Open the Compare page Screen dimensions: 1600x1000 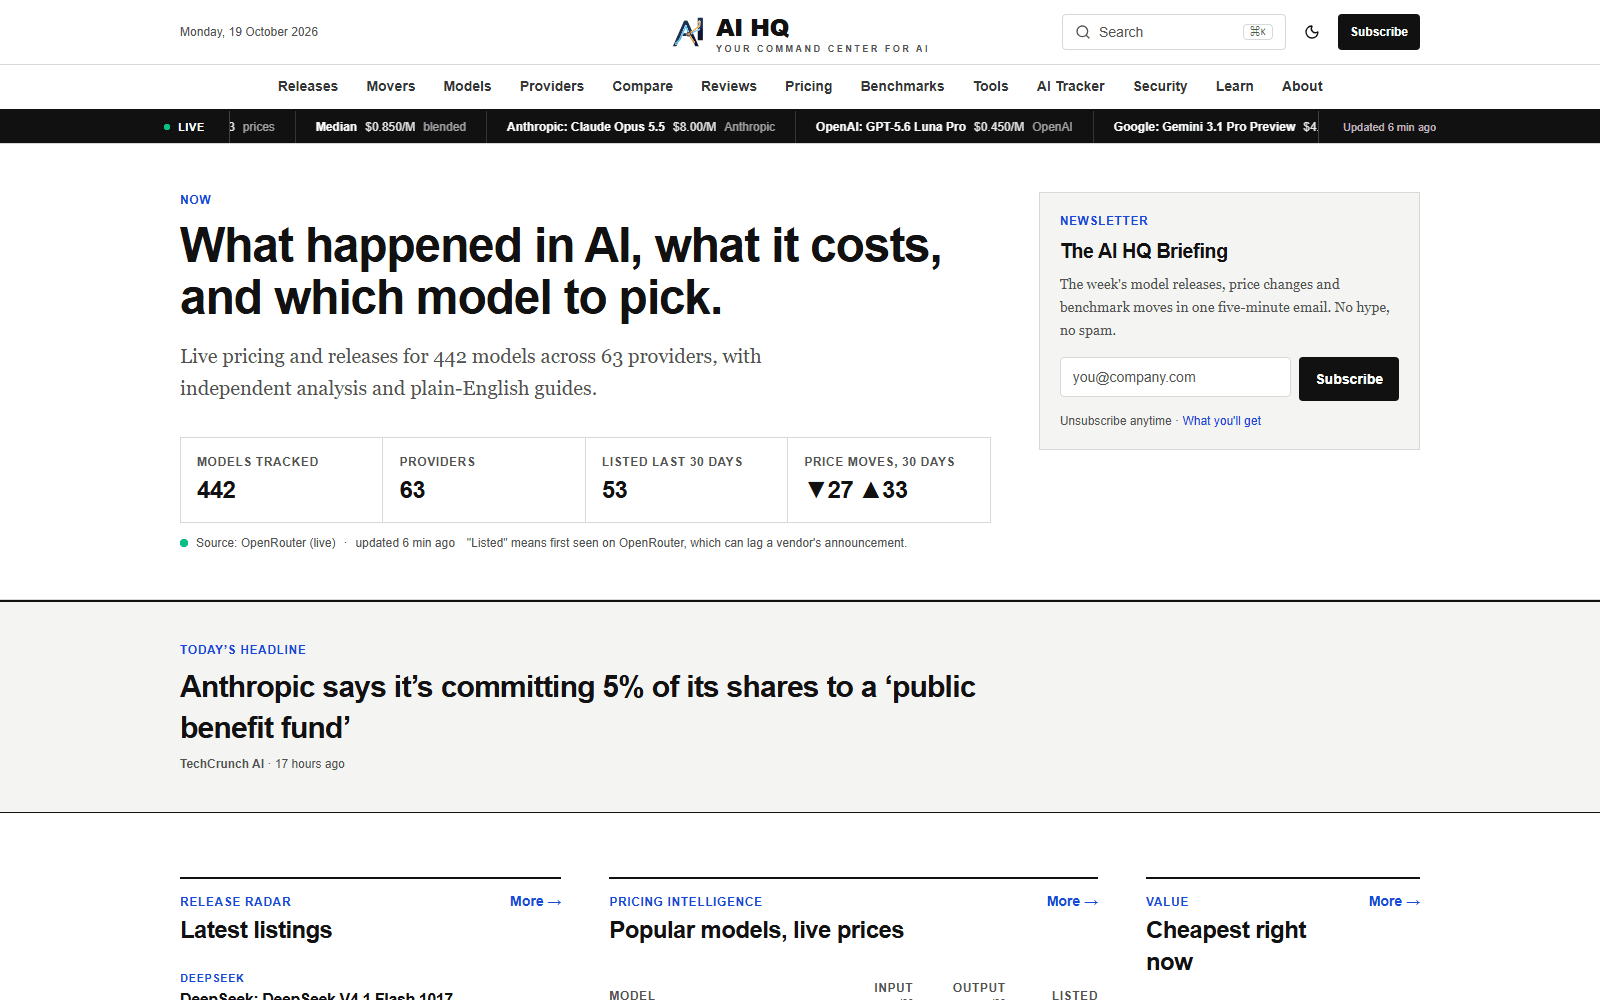point(642,86)
